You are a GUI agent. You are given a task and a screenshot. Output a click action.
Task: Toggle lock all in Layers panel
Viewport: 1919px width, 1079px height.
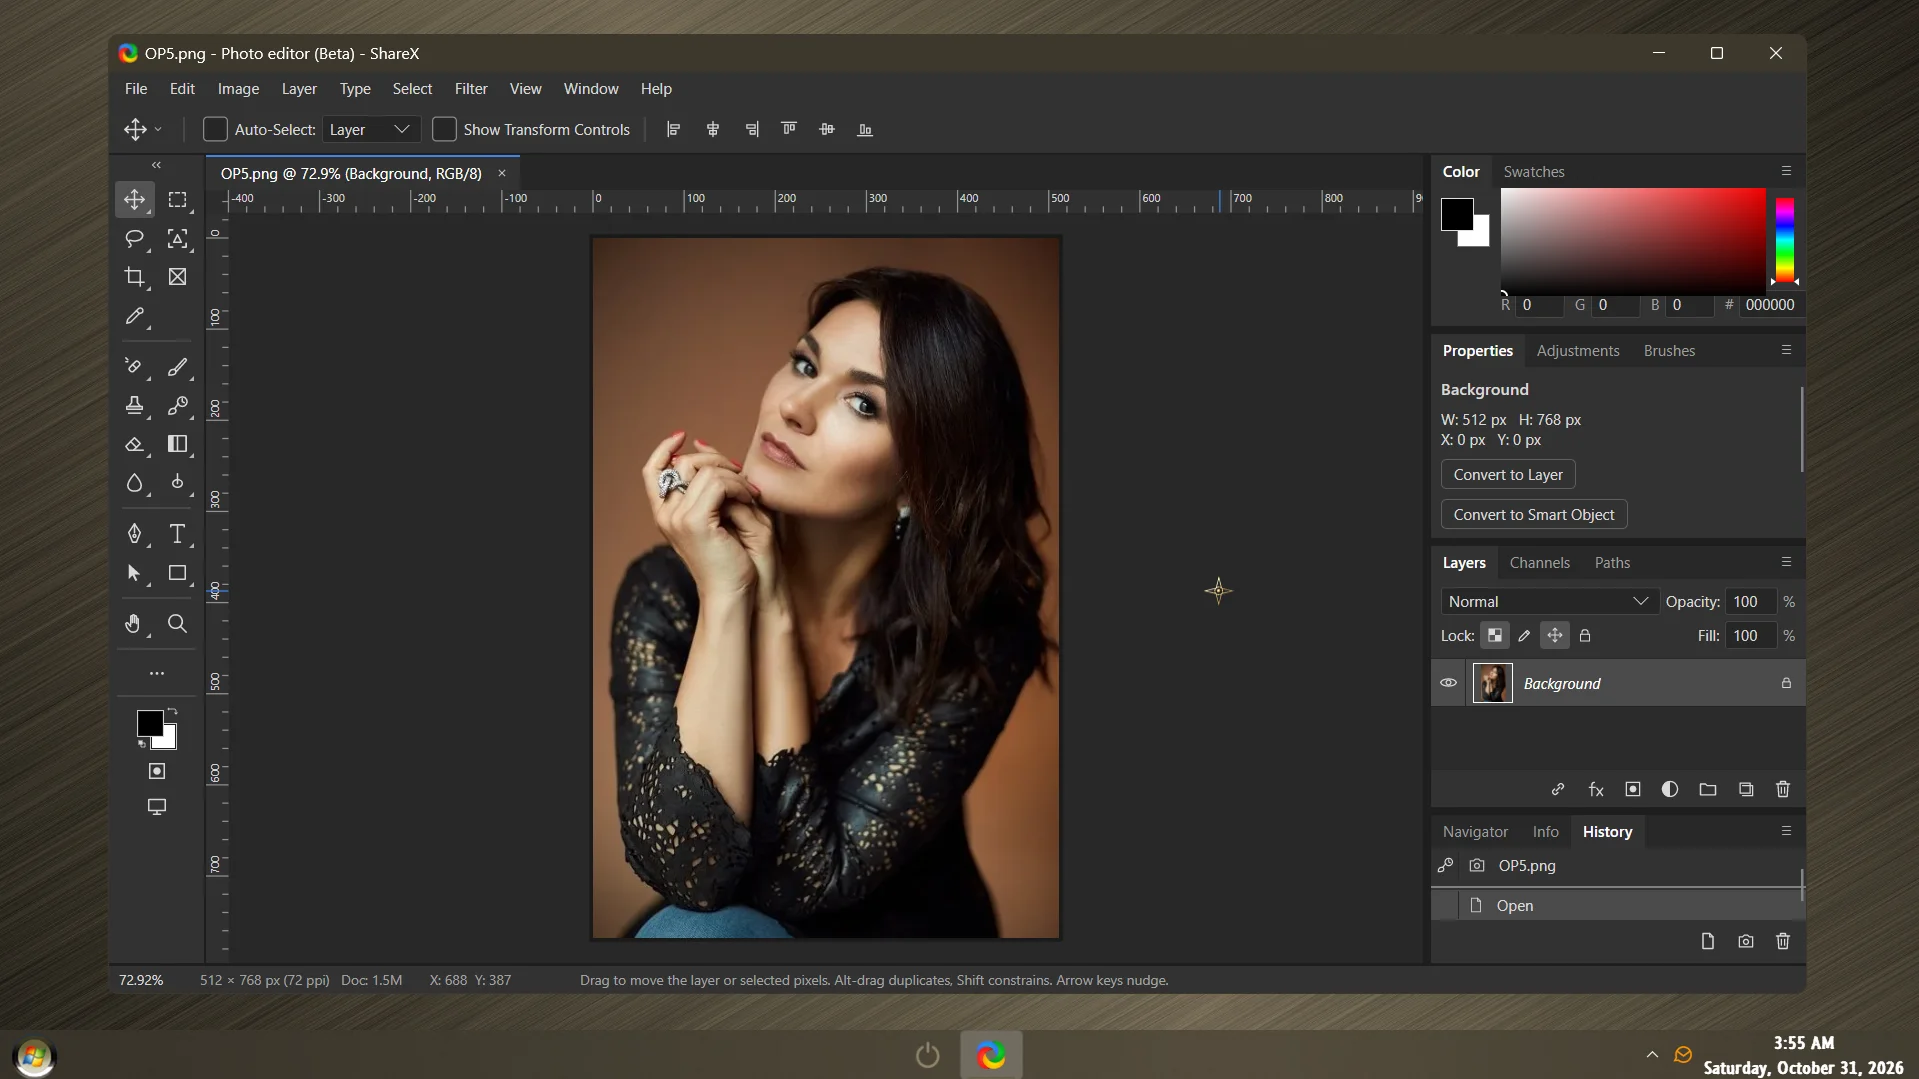(1585, 635)
